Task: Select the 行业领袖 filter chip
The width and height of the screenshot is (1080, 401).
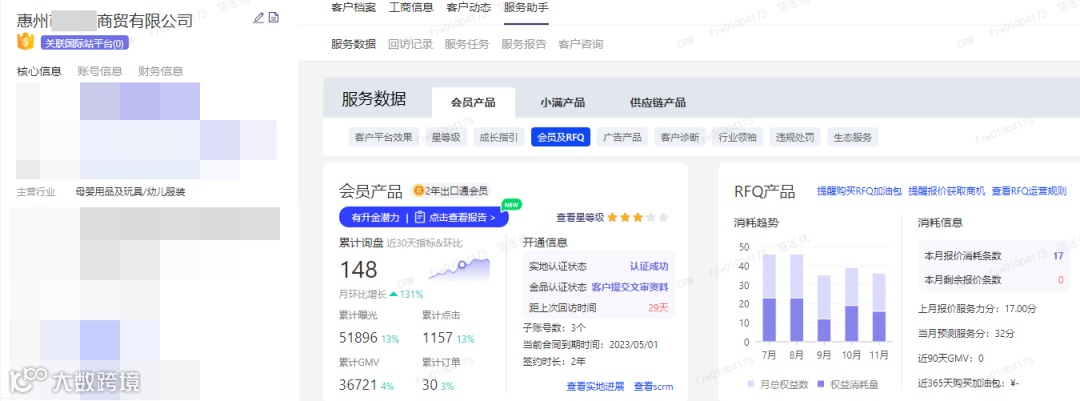Action: click(737, 137)
